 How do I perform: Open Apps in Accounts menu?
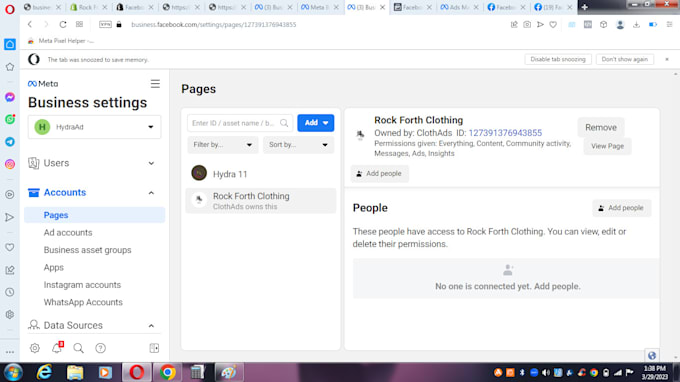click(x=54, y=268)
